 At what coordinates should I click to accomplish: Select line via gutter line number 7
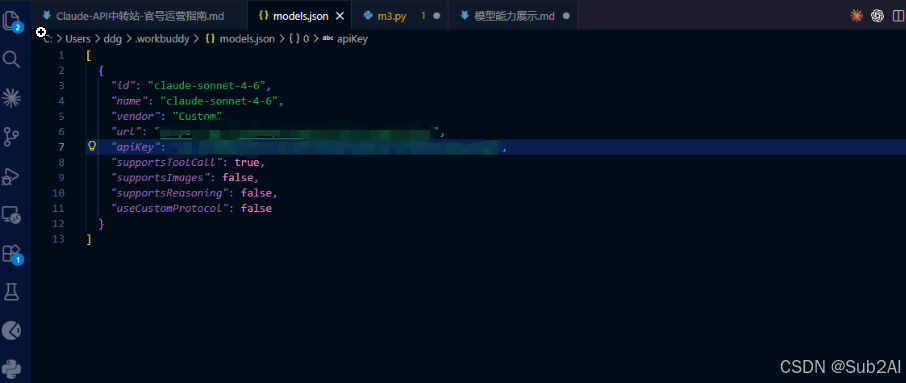point(61,147)
